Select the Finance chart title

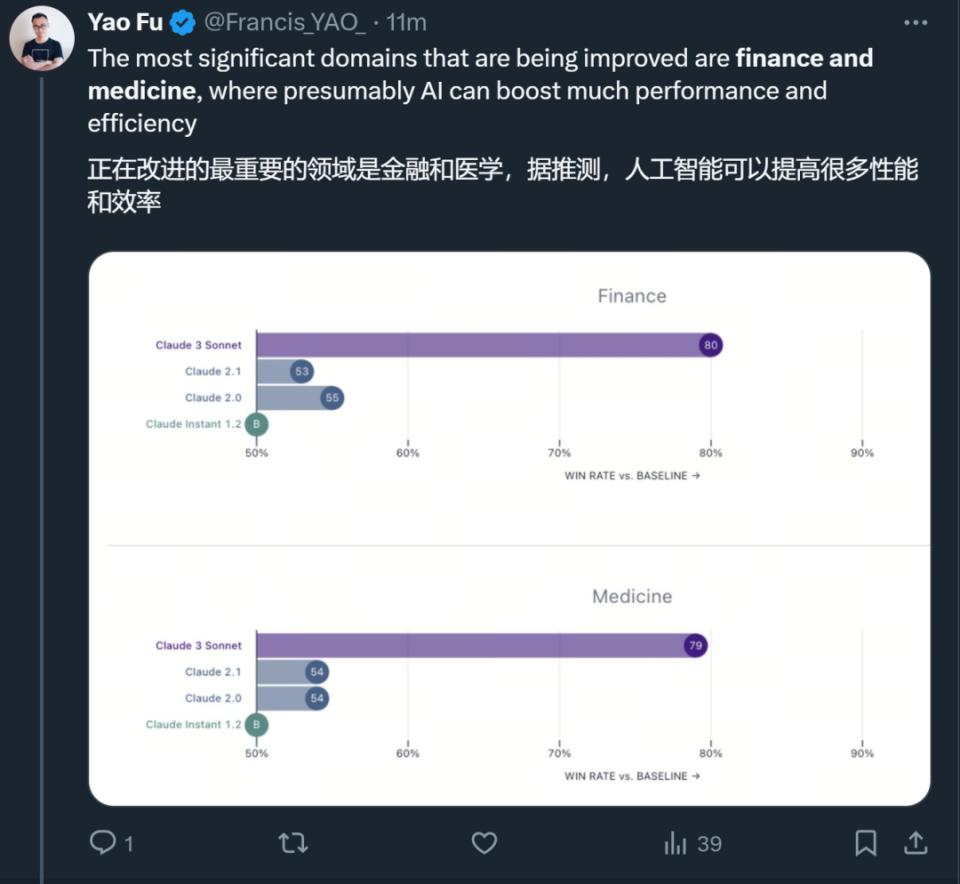click(x=631, y=295)
